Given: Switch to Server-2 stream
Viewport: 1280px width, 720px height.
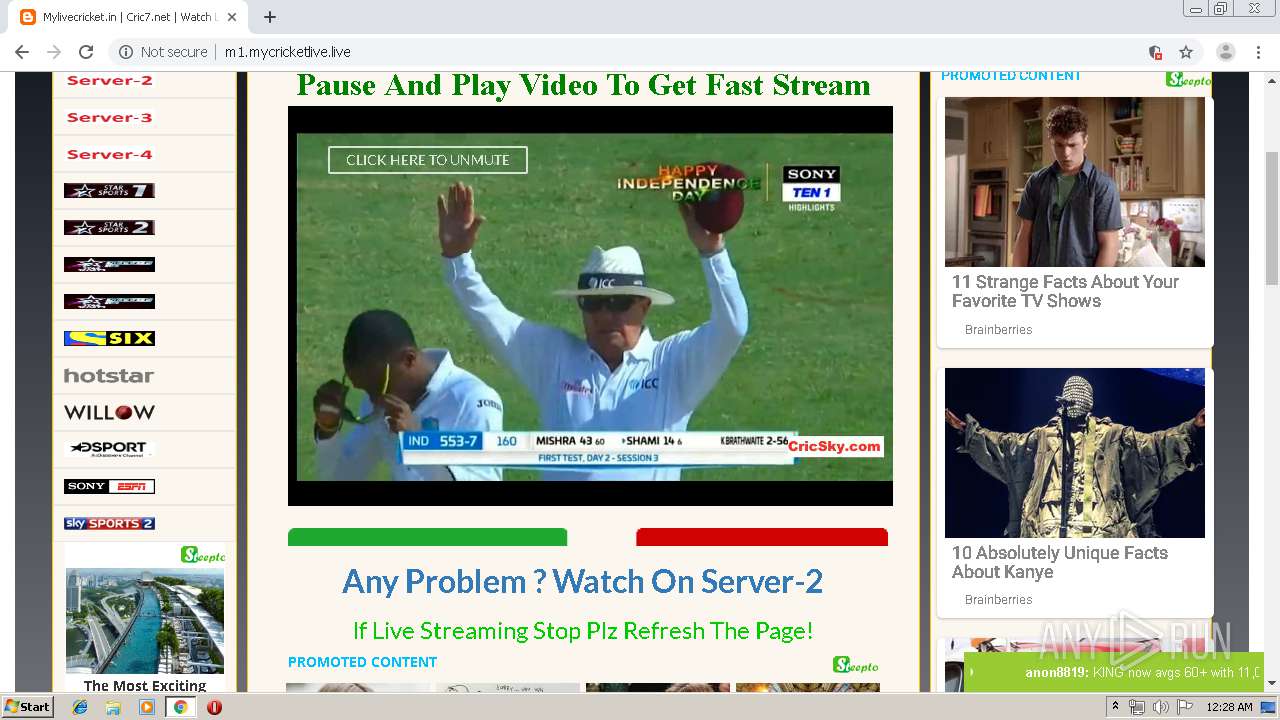Looking at the screenshot, I should pyautogui.click(x=109, y=80).
